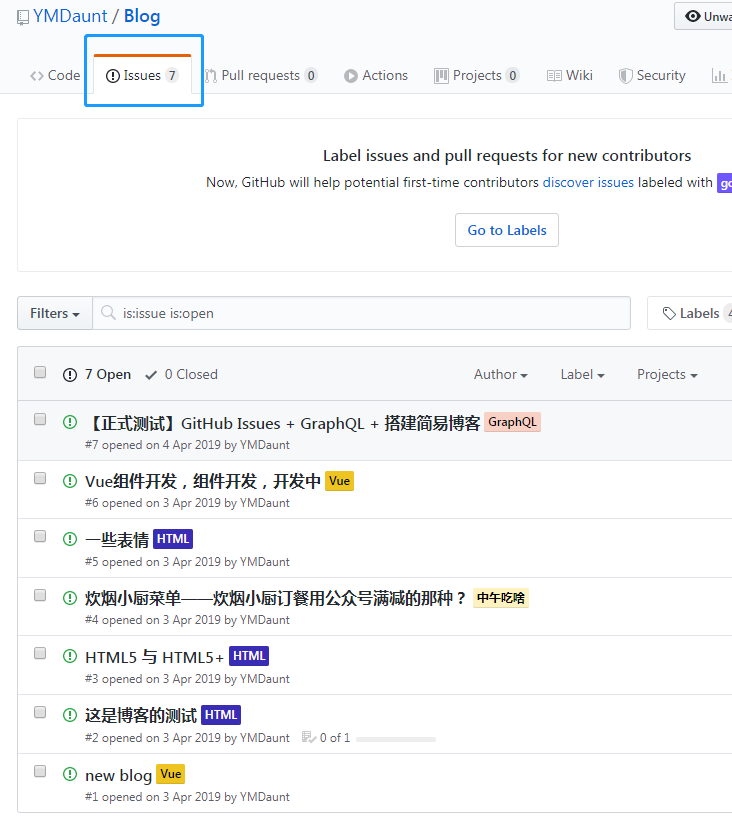The height and width of the screenshot is (832, 732).
Task: Click the YMDaunt author link on issue #4
Action: tap(265, 620)
